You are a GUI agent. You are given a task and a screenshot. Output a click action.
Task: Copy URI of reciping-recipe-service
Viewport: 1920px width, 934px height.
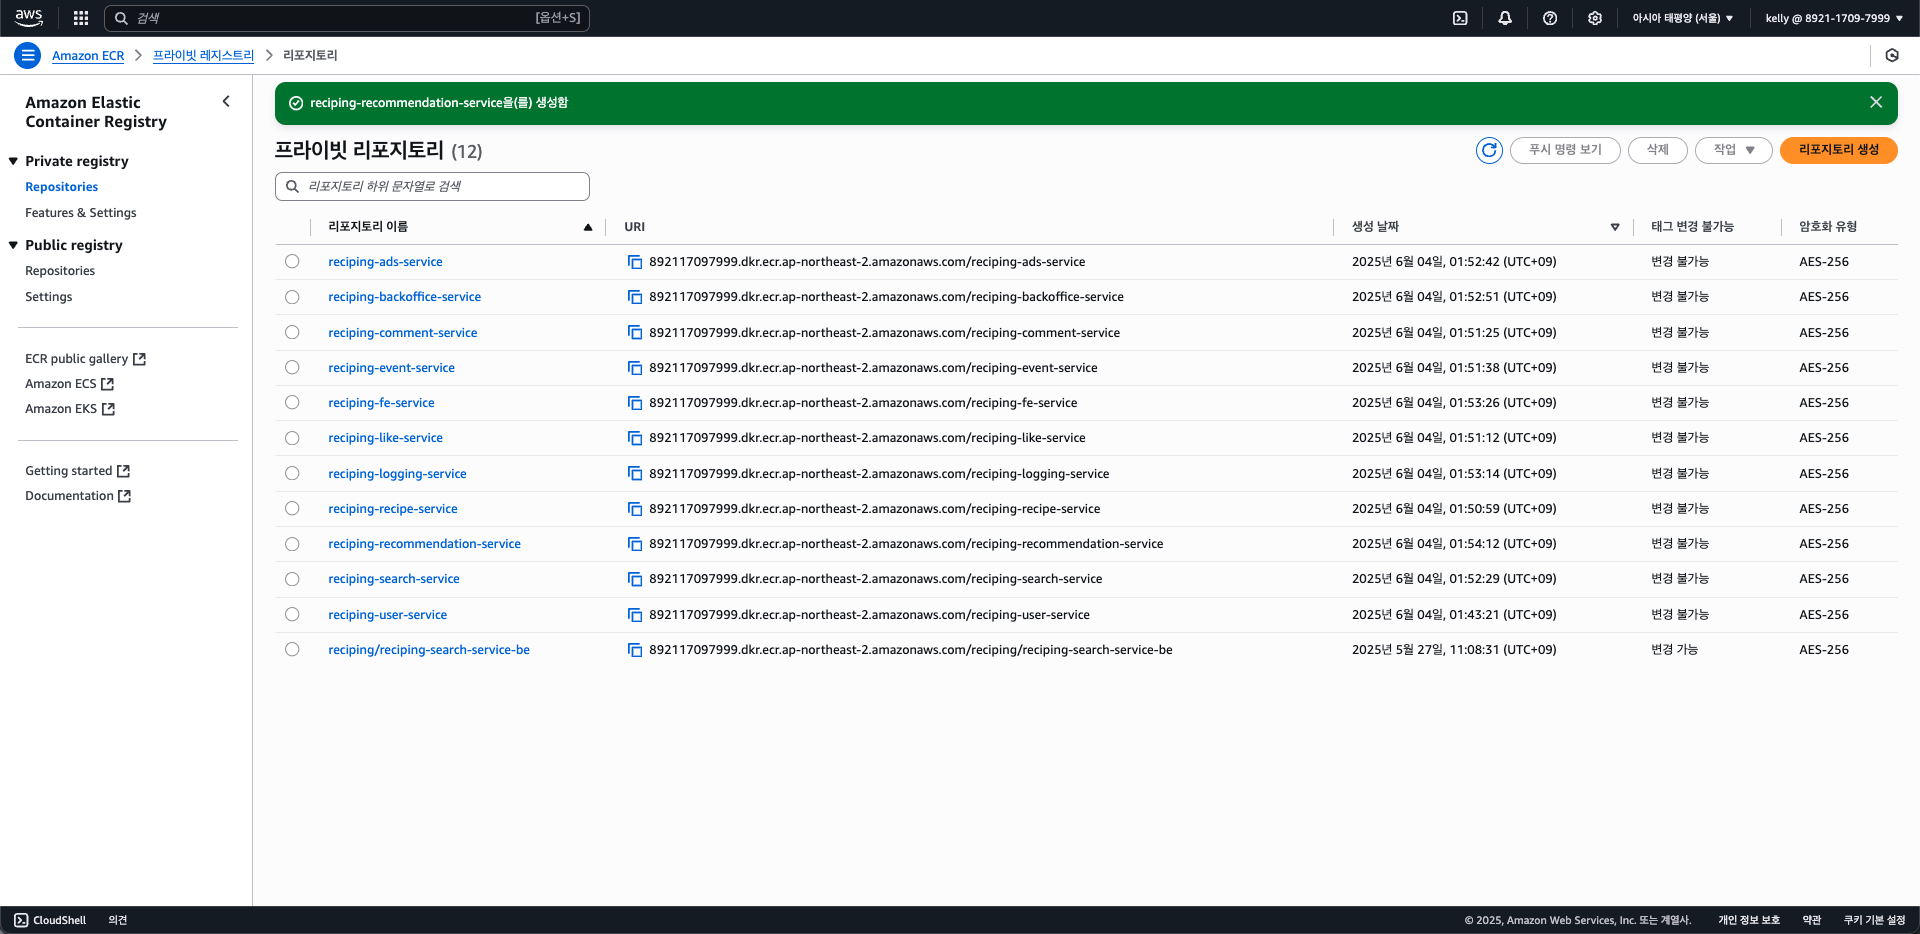(x=635, y=509)
